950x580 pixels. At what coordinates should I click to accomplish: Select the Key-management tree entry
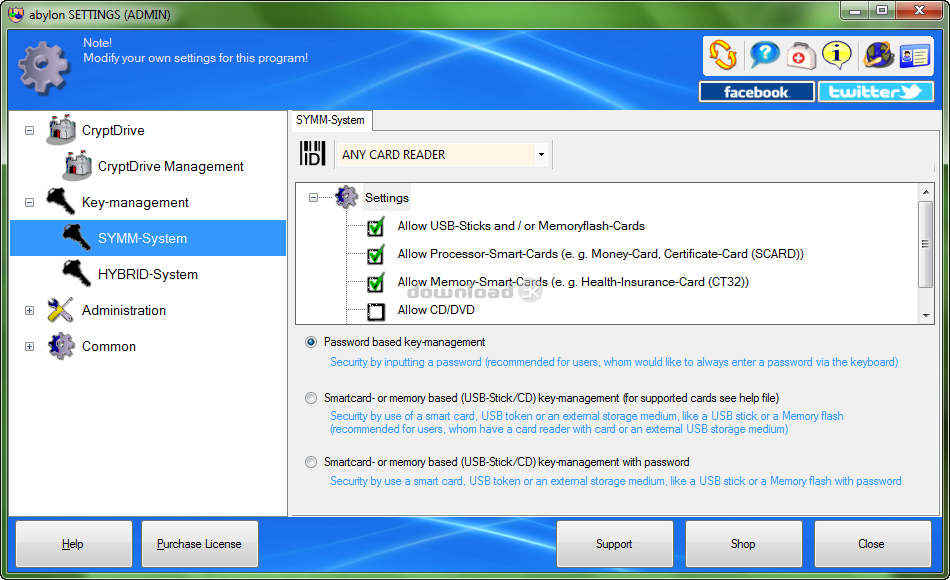click(135, 202)
